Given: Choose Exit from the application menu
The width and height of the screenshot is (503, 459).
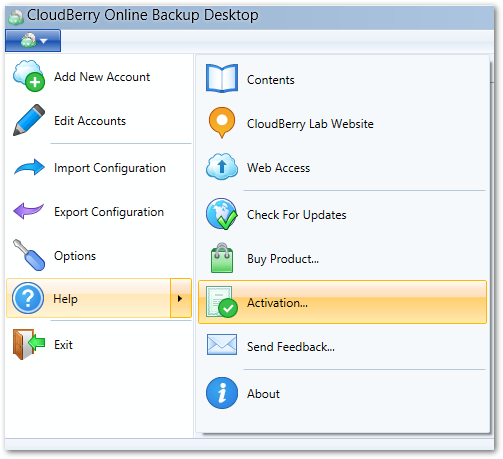Looking at the screenshot, I should 99,344.
